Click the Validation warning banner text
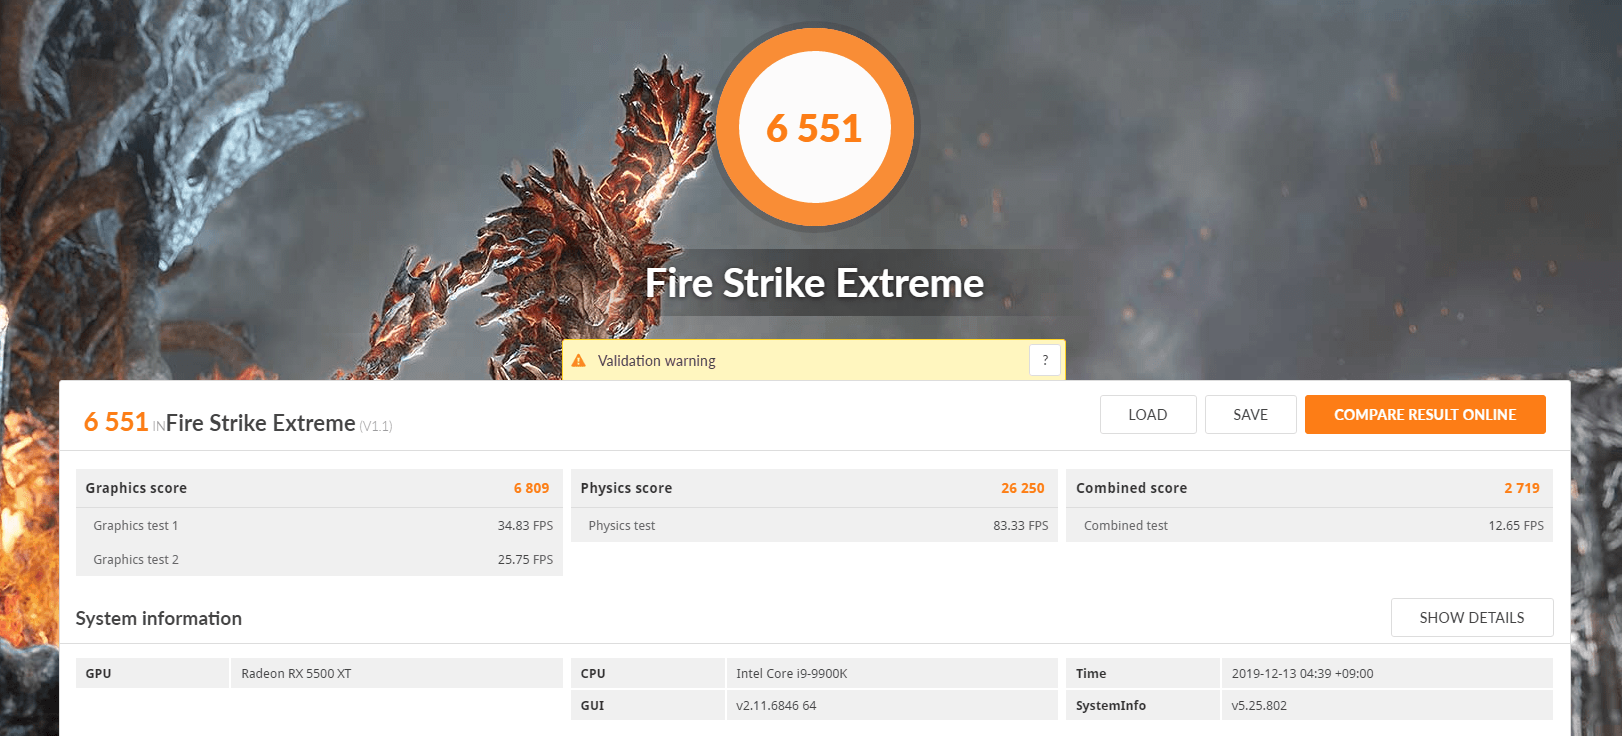 (x=657, y=361)
